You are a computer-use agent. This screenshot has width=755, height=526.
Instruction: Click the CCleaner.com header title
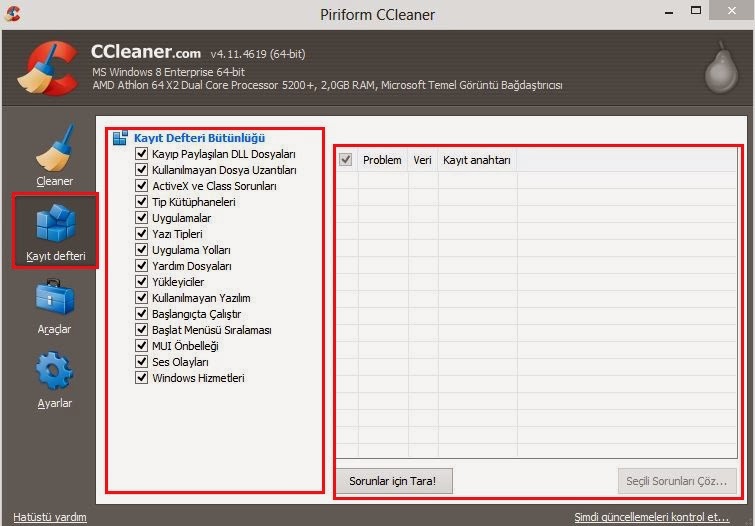click(x=146, y=52)
